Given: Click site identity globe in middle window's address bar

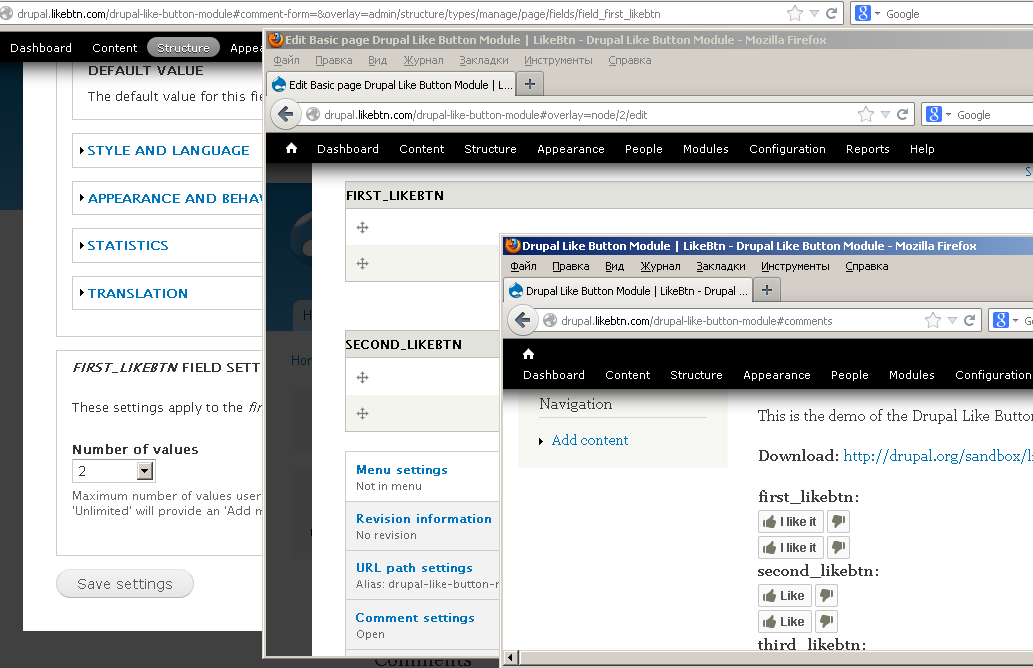Looking at the screenshot, I should 313,115.
